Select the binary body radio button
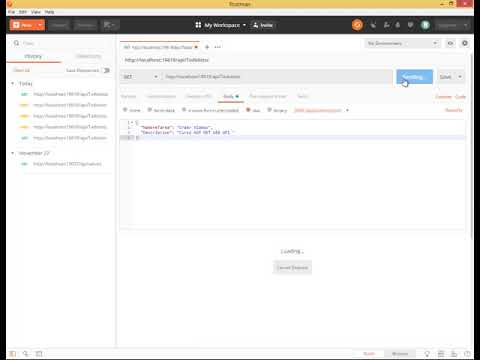The image size is (480, 360). point(269,110)
